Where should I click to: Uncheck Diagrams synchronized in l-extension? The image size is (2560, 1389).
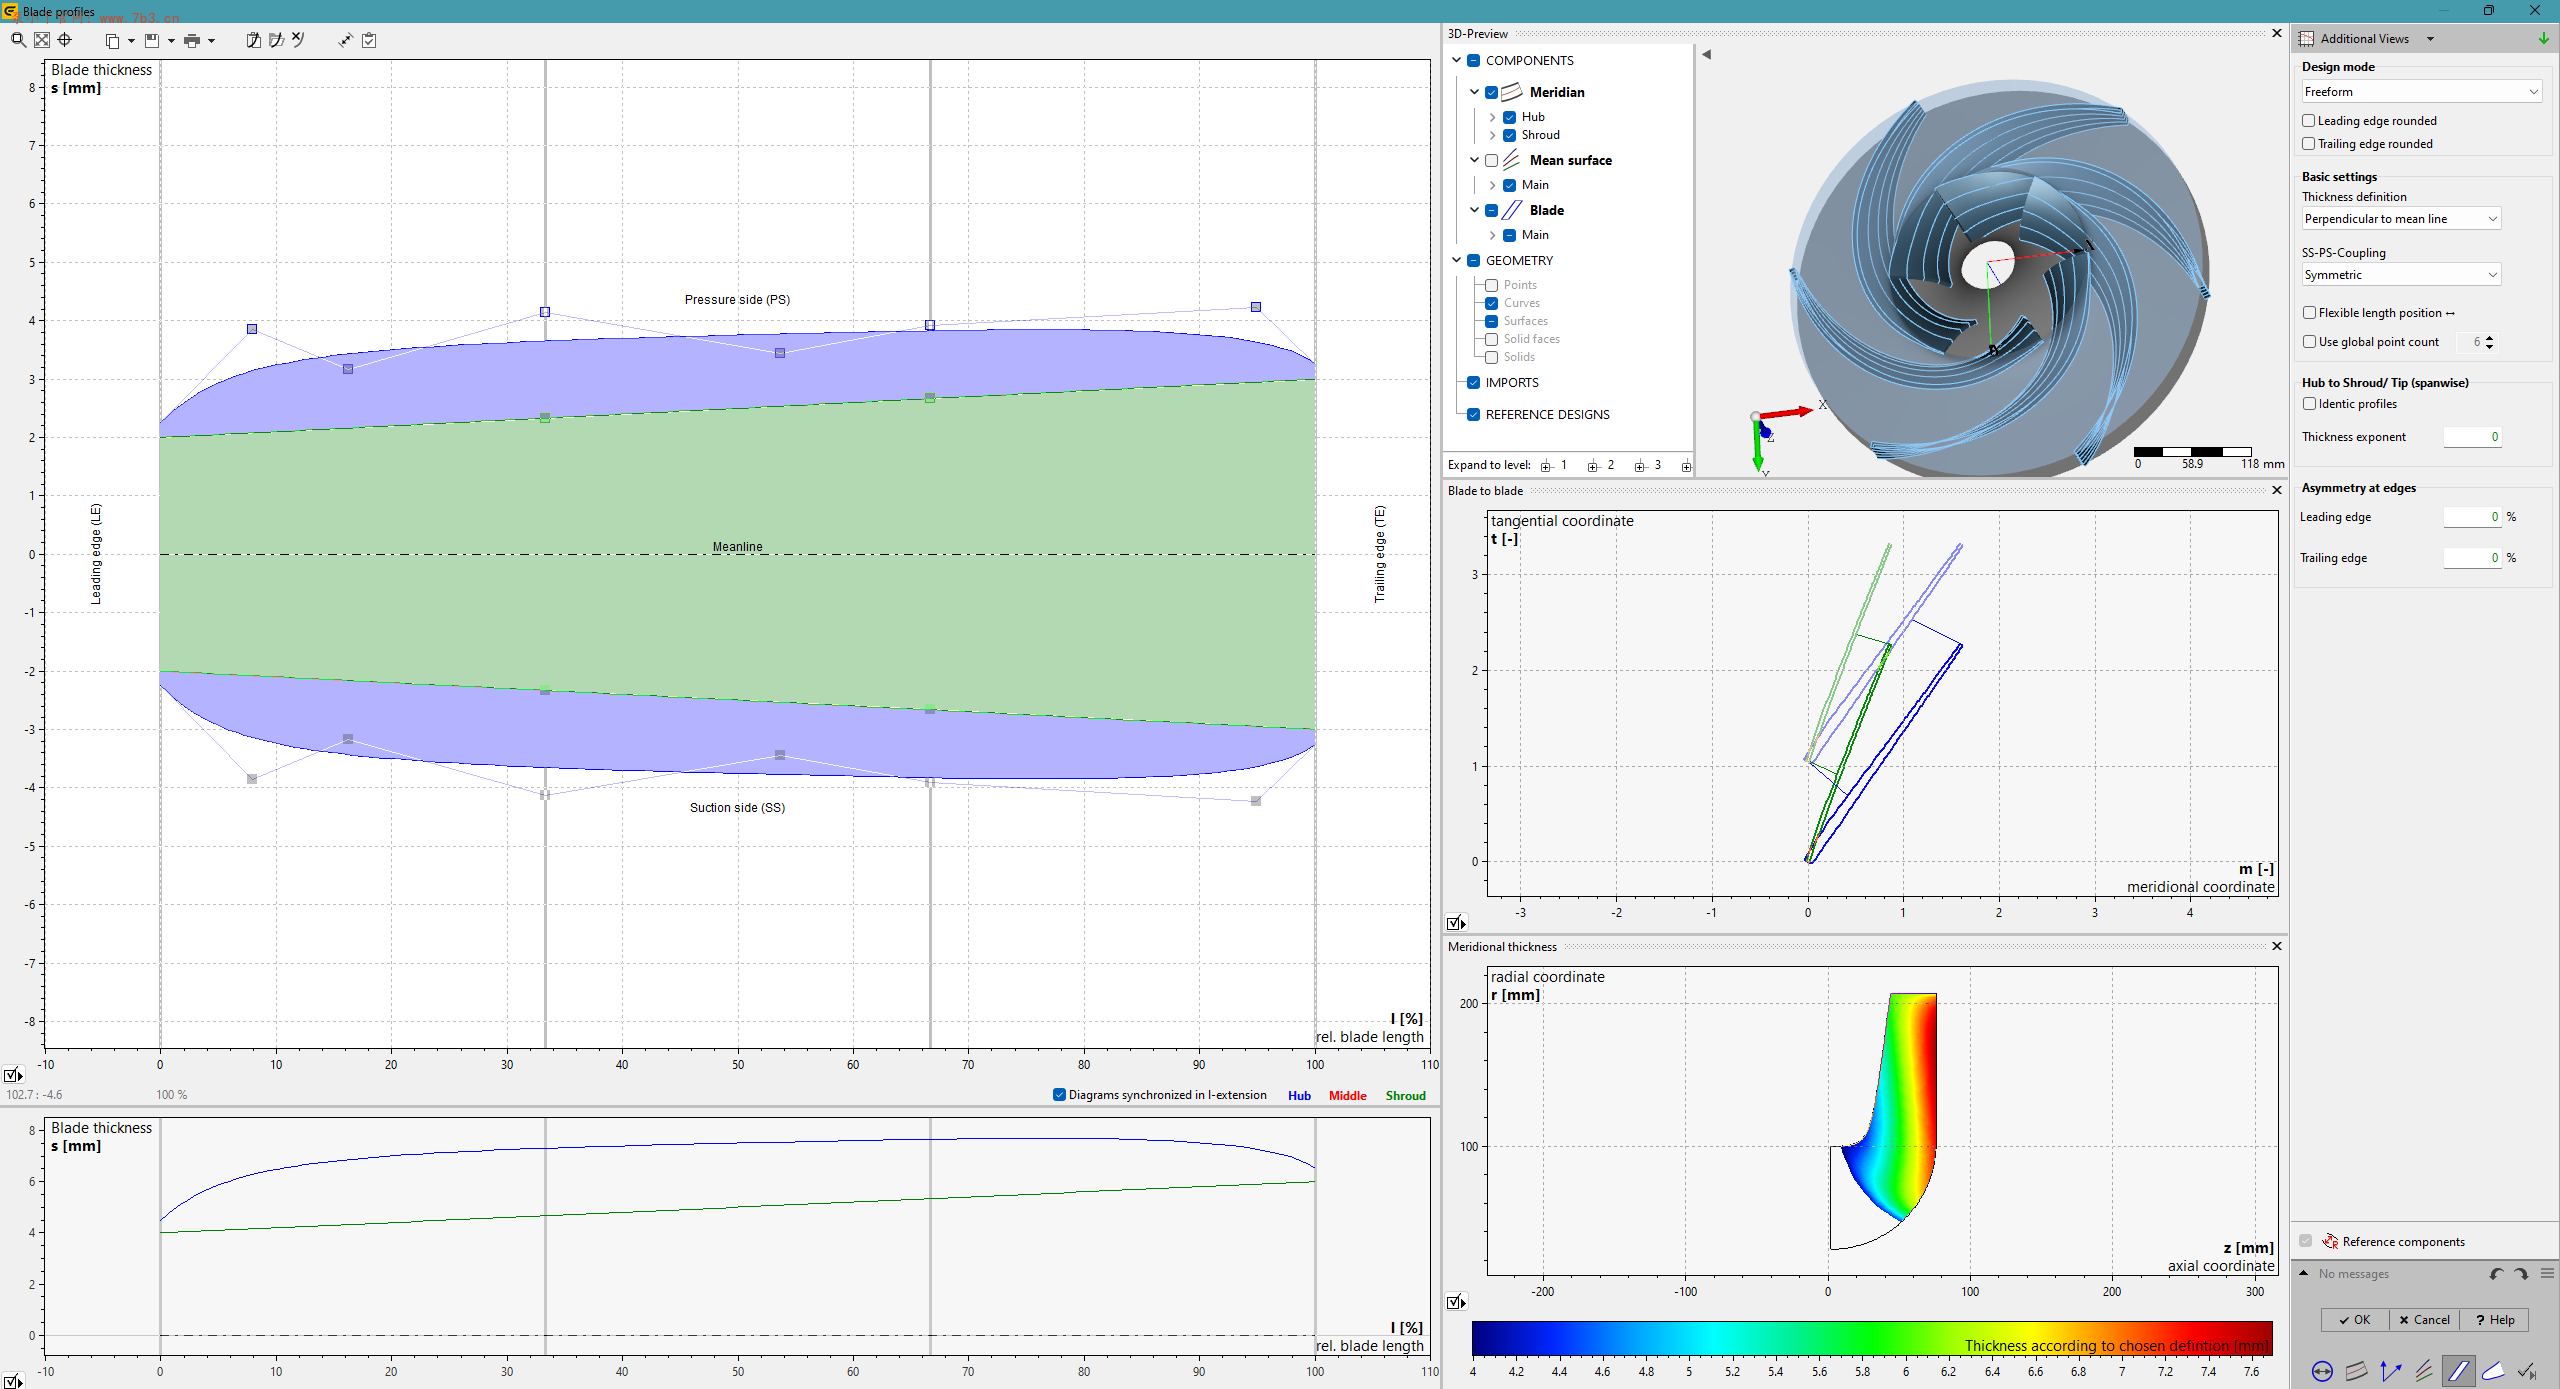(1059, 1094)
